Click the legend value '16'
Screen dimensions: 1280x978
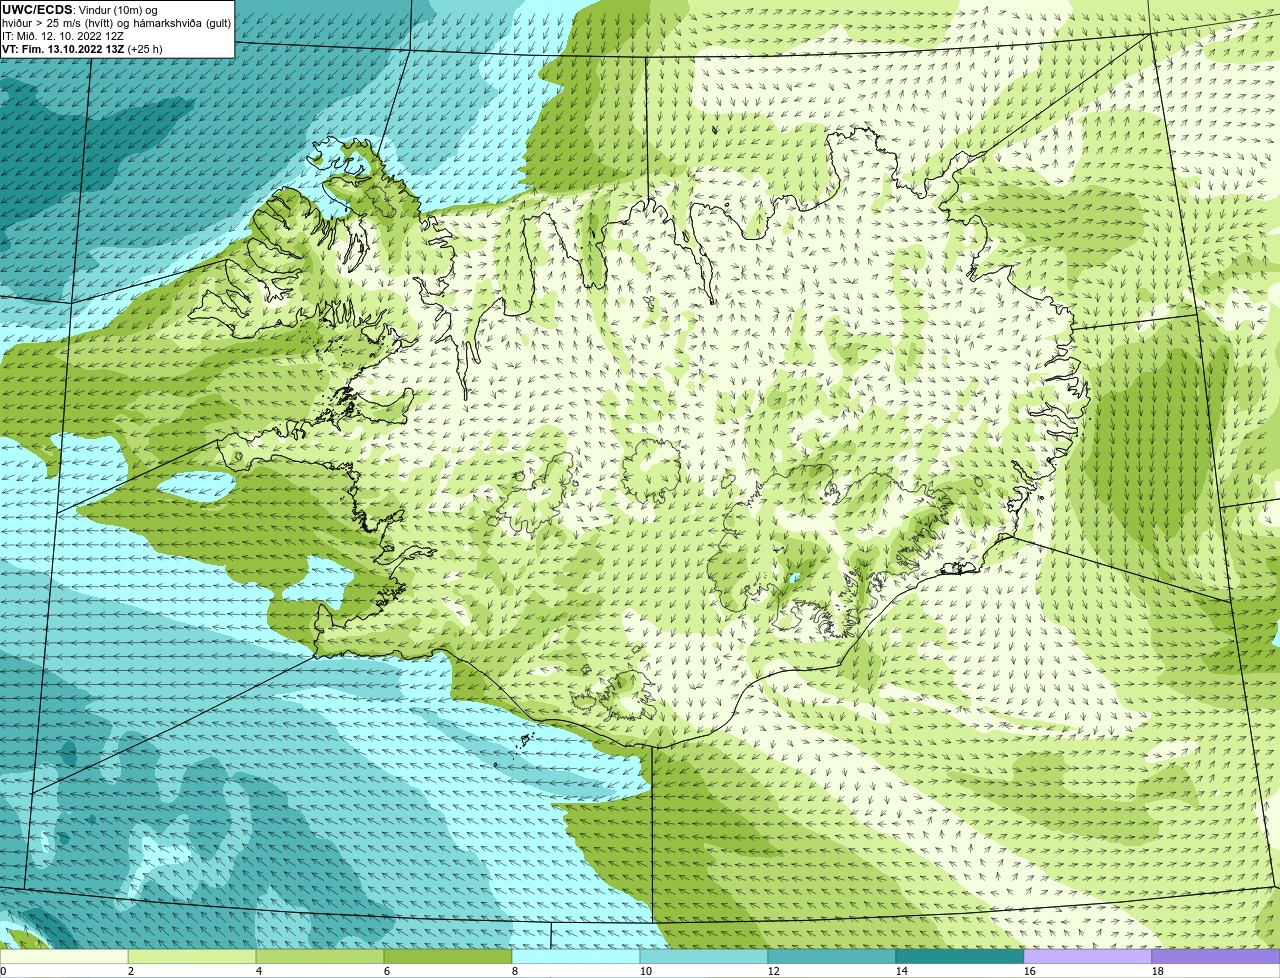click(x=1030, y=971)
